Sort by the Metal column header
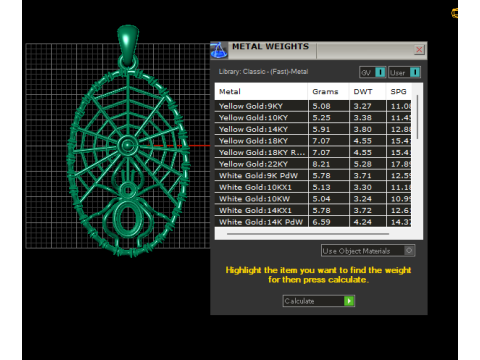The image size is (480, 360). (261, 91)
